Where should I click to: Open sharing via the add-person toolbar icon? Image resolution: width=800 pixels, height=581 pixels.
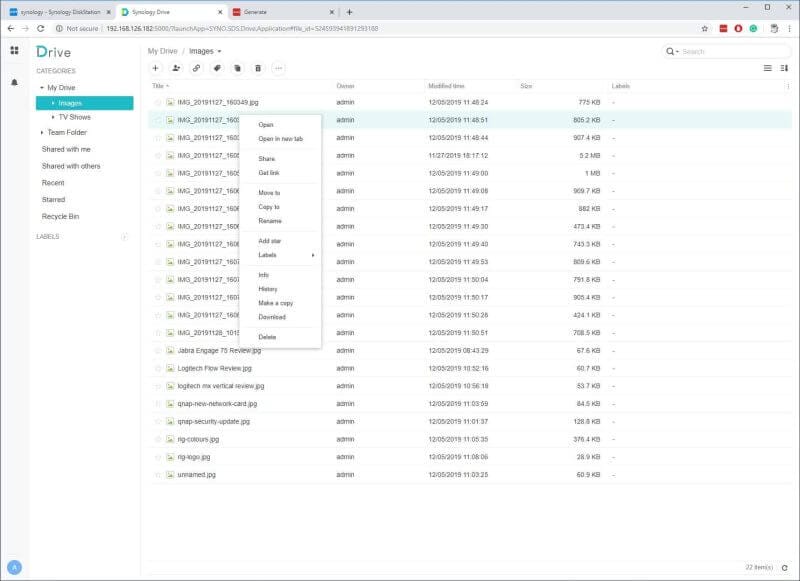(x=178, y=67)
